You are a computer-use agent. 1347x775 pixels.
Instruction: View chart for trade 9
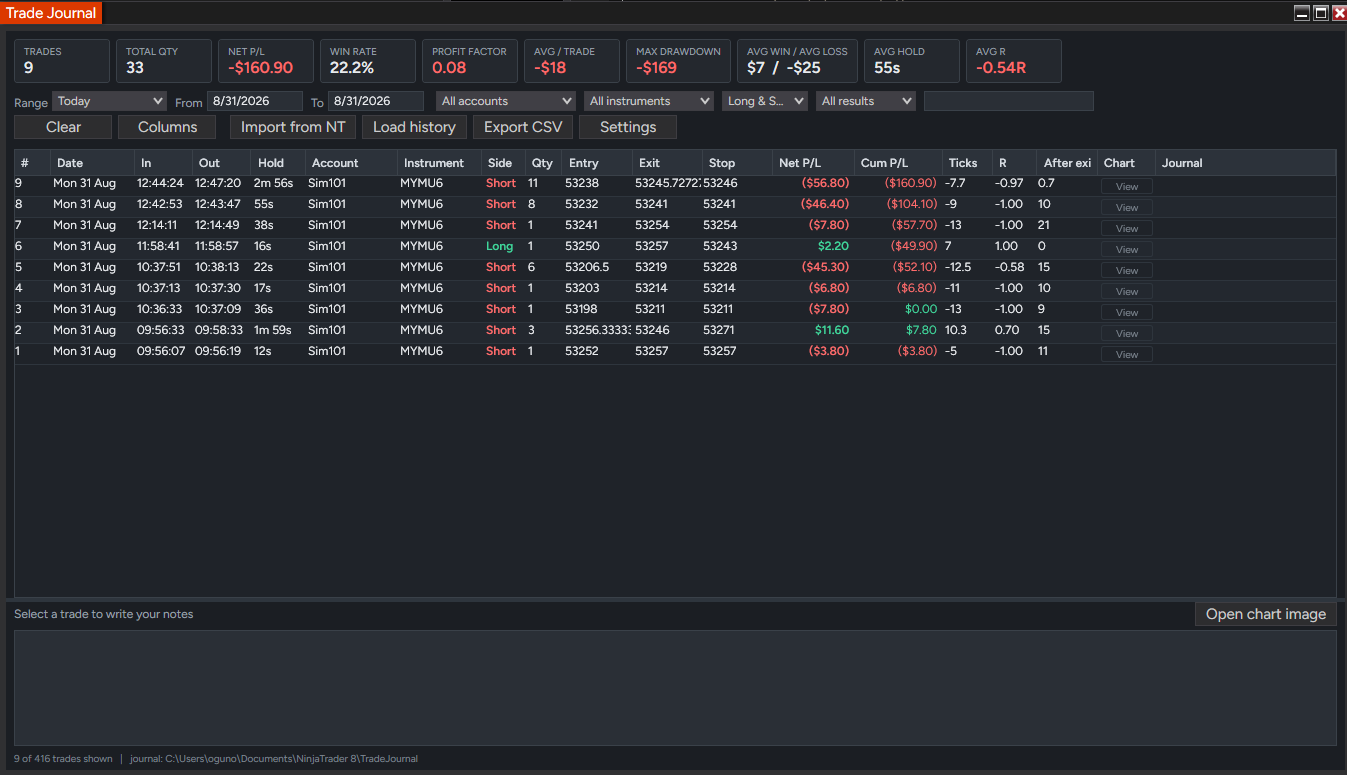click(x=1127, y=187)
